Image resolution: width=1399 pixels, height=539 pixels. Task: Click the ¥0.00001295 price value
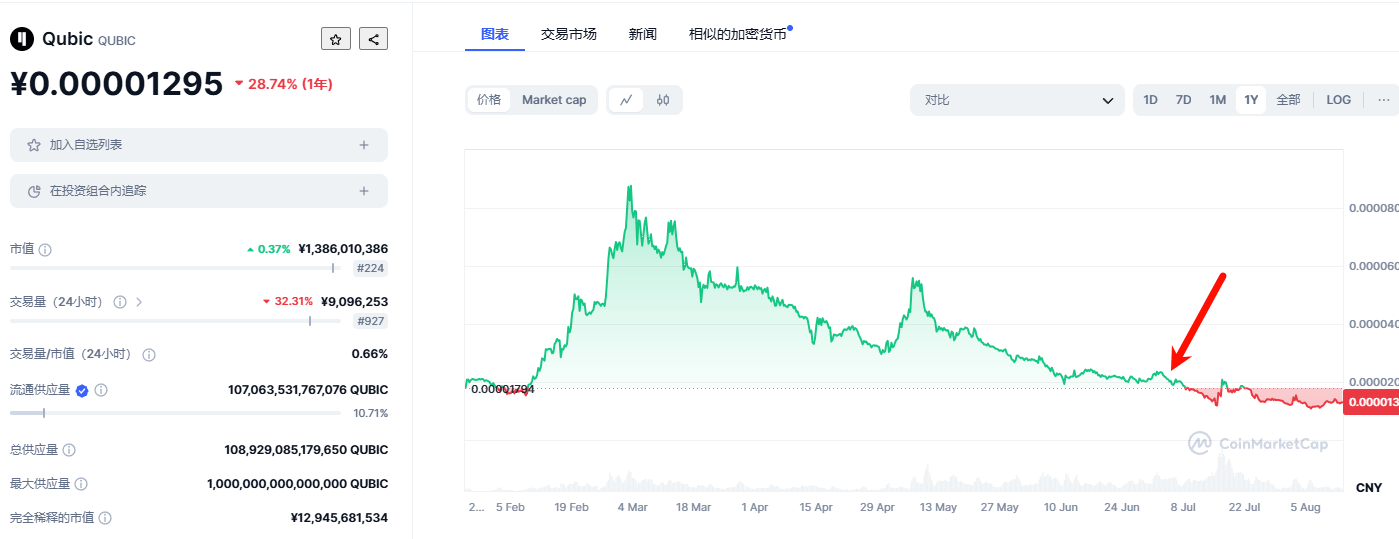(x=116, y=84)
